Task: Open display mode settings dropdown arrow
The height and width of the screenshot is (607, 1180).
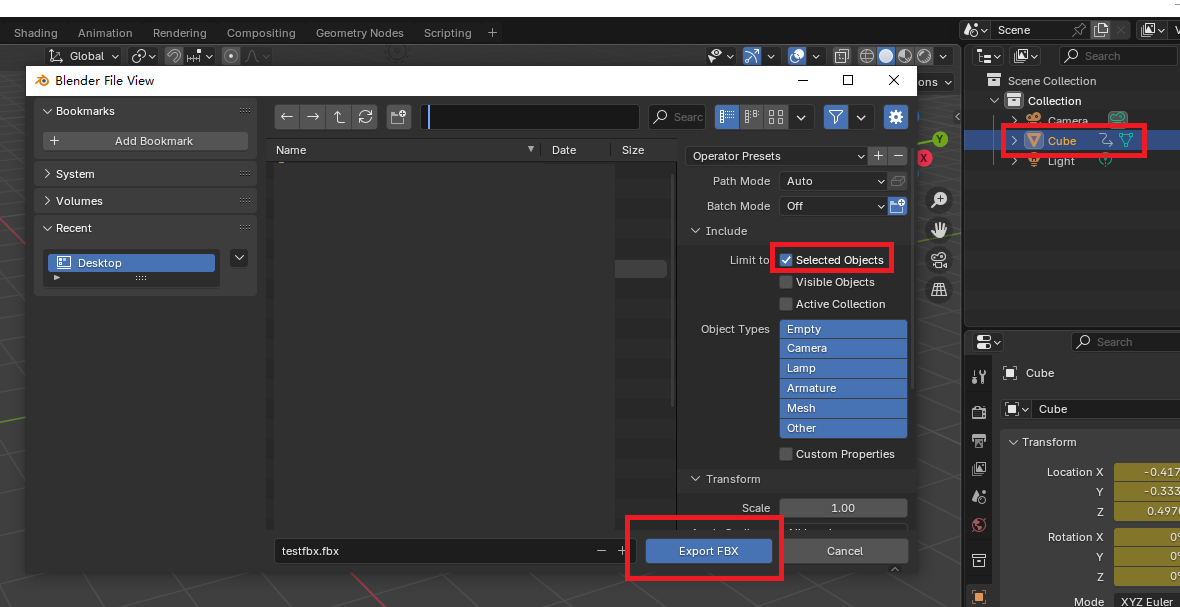Action: (801, 117)
